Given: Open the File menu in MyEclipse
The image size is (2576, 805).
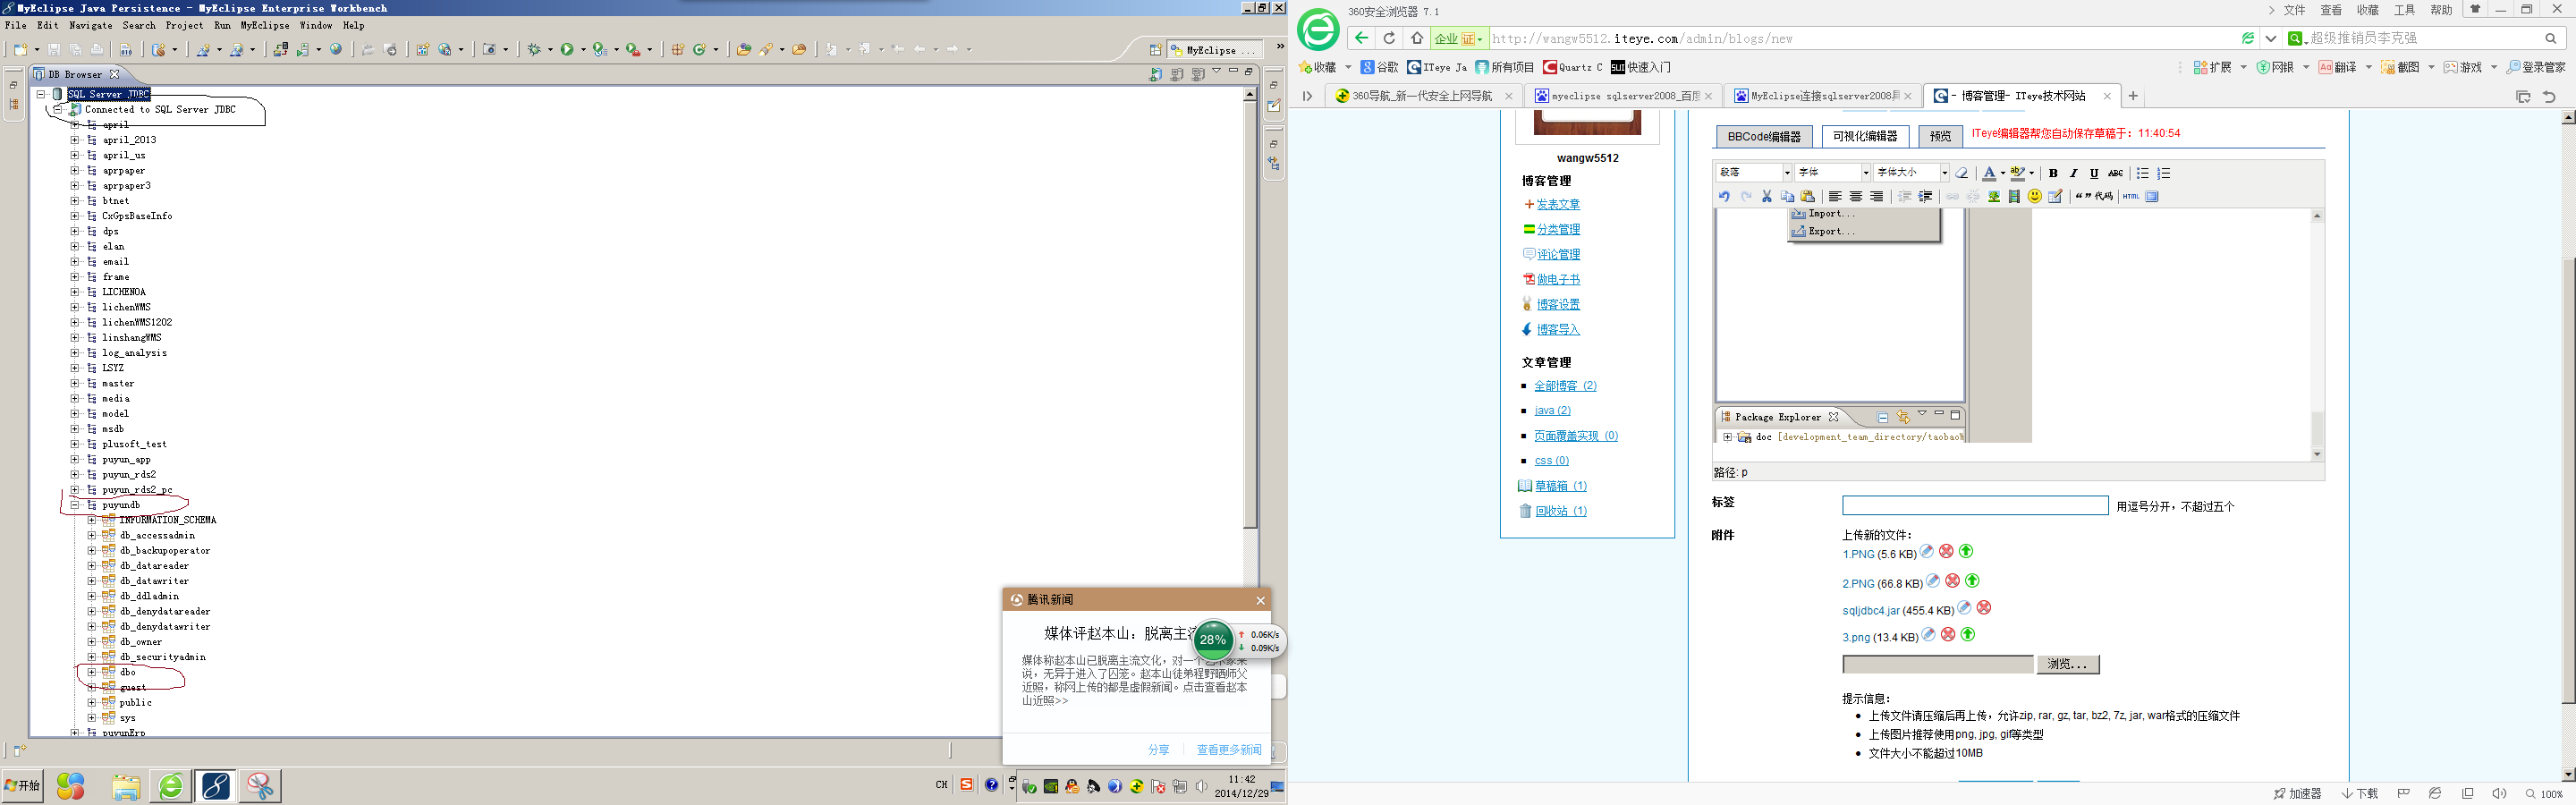Looking at the screenshot, I should pos(16,25).
